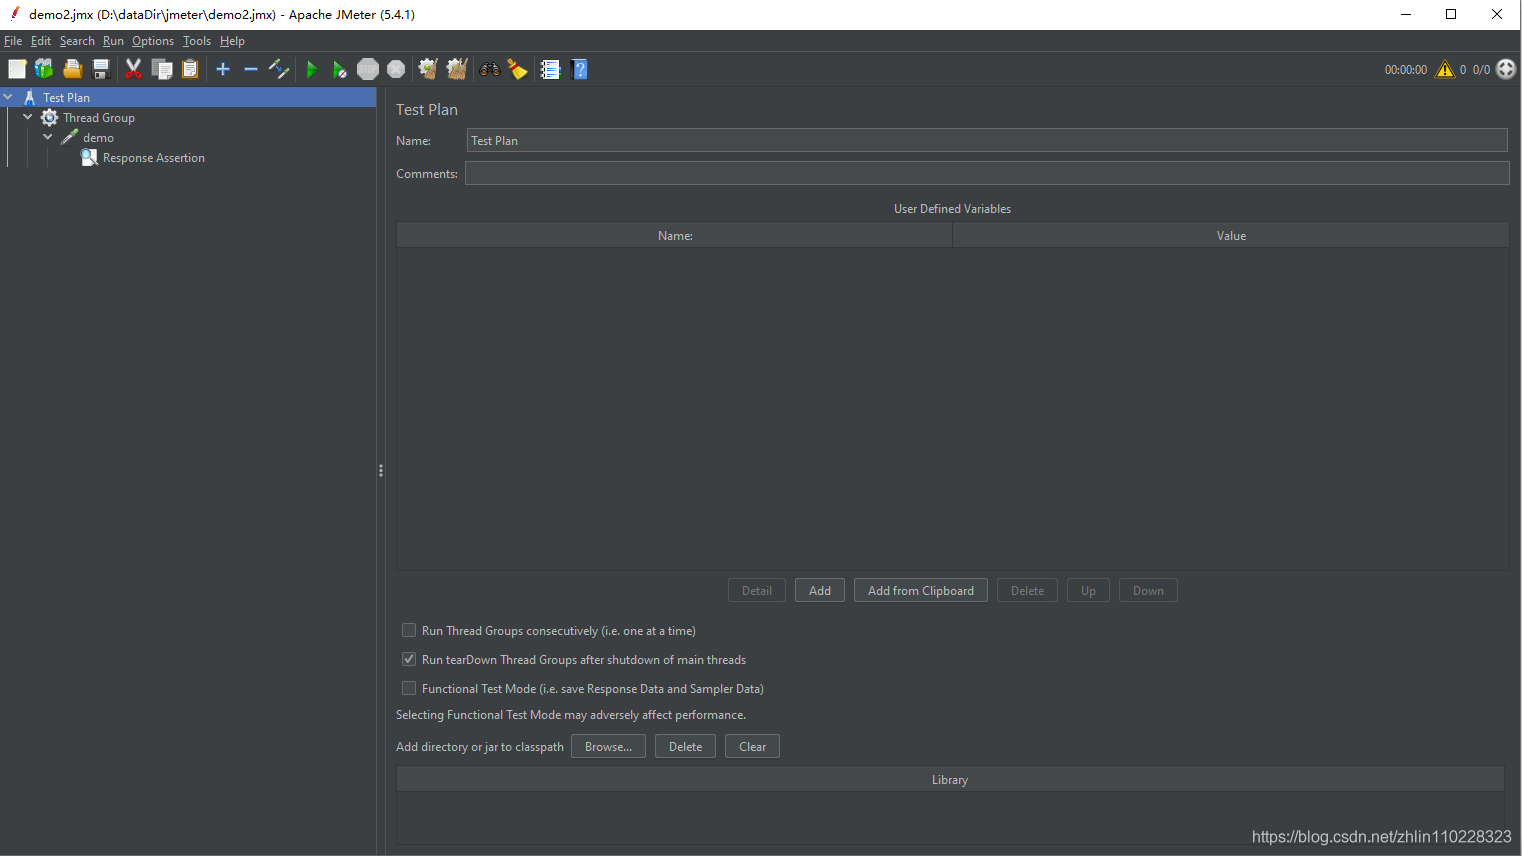Open the Function Helper dialog icon

tap(550, 69)
